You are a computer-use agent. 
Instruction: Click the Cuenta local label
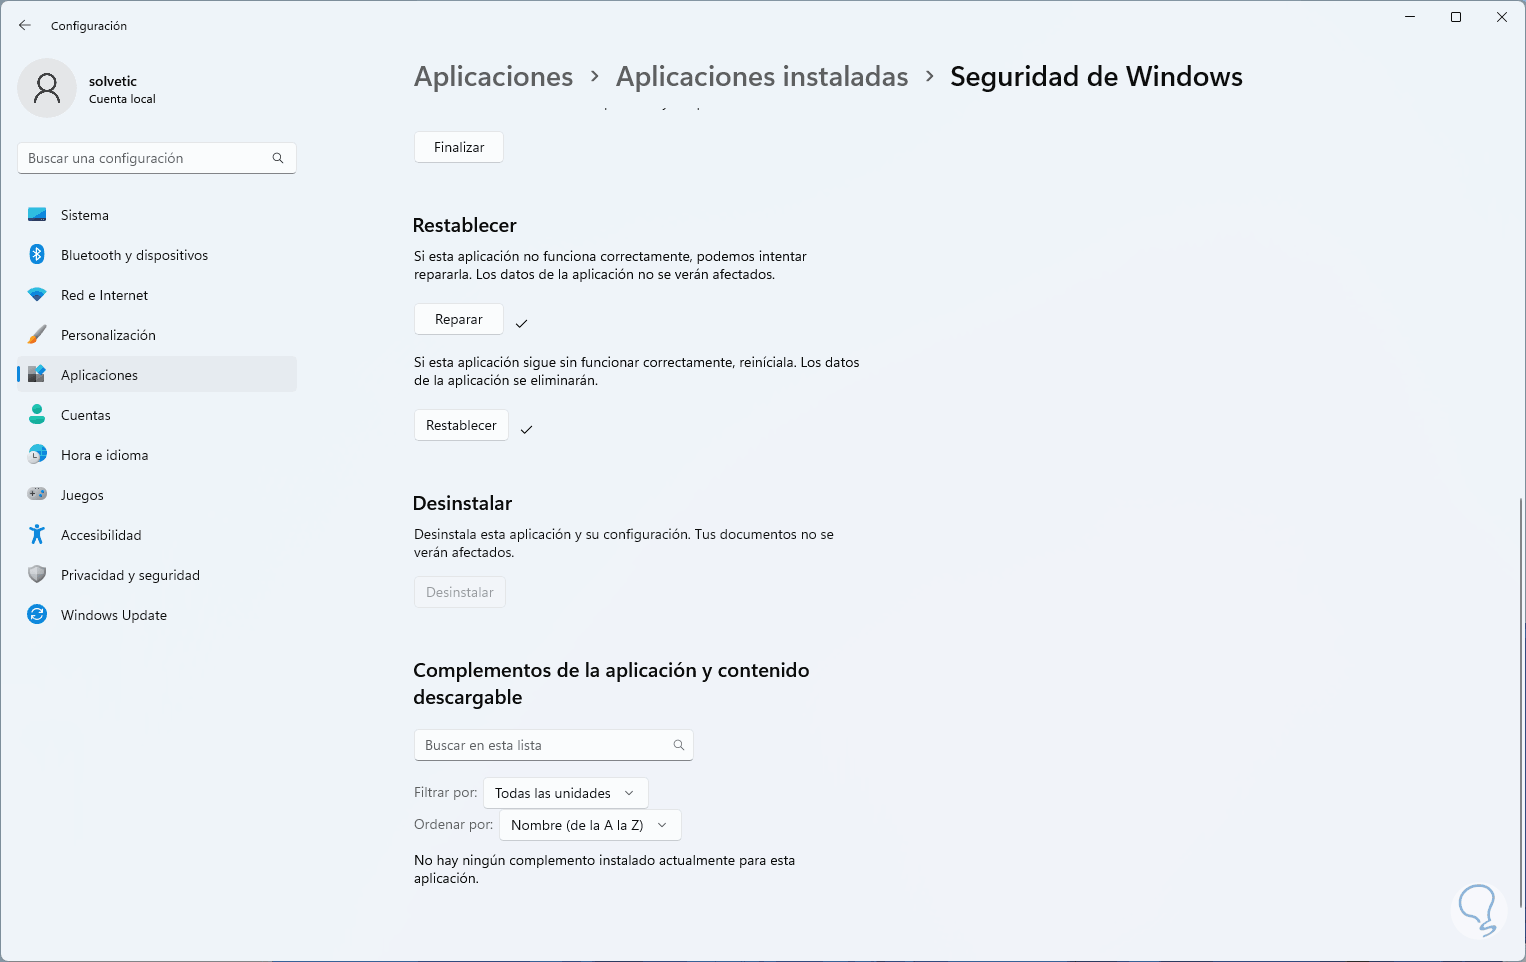coord(122,99)
